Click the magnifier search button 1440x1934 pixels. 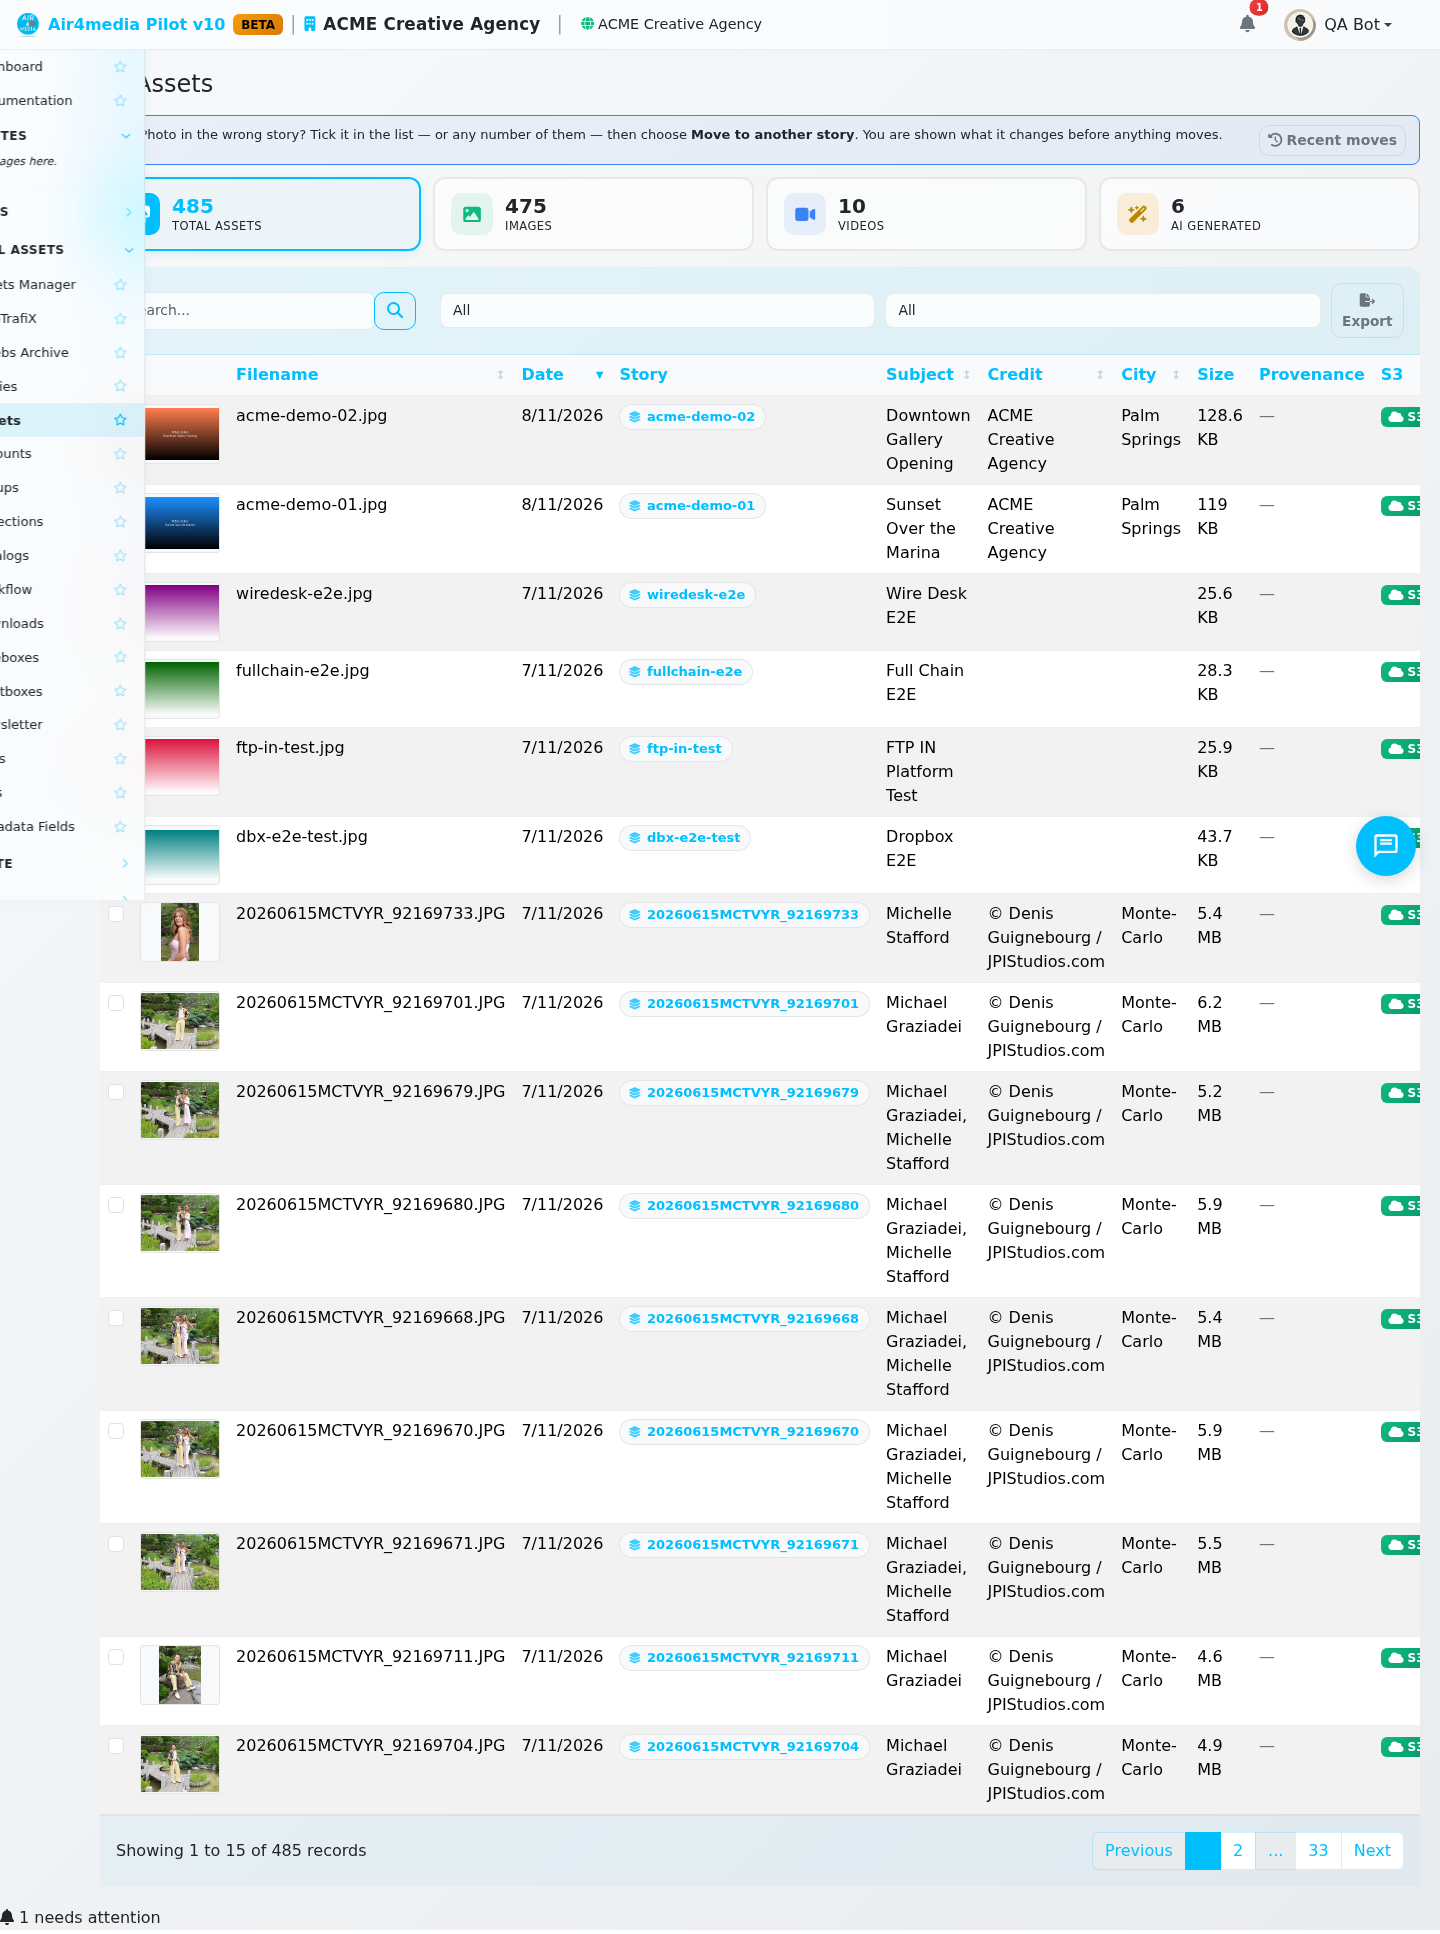pyautogui.click(x=395, y=310)
